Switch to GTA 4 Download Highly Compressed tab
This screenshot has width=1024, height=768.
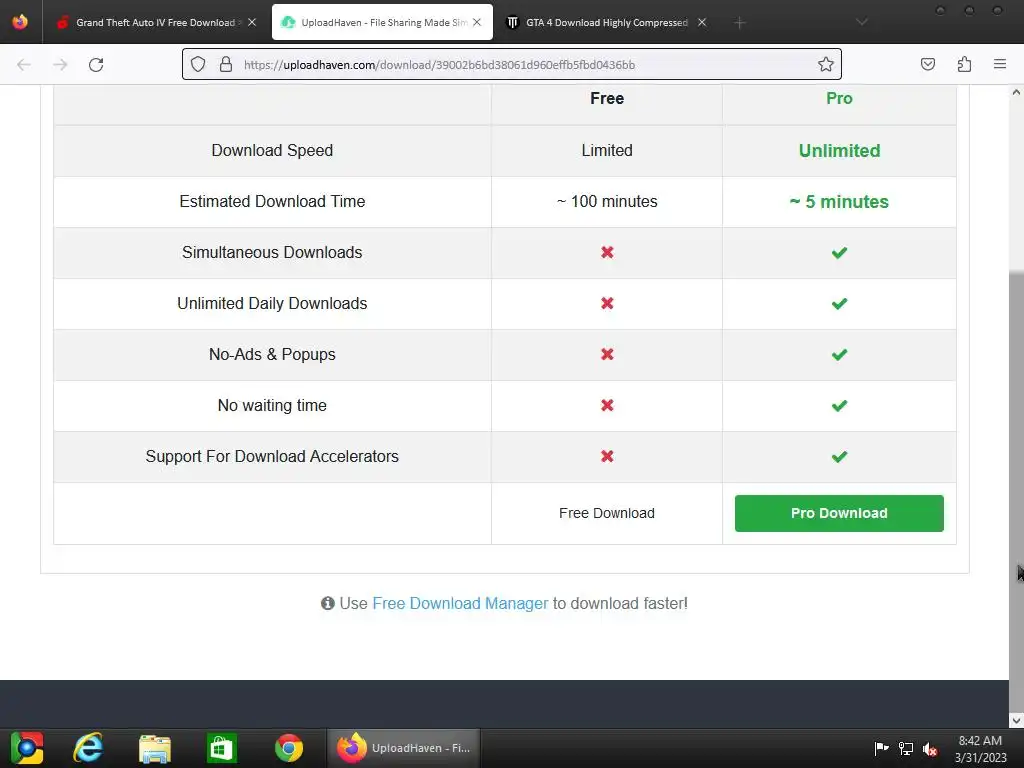pos(607,22)
